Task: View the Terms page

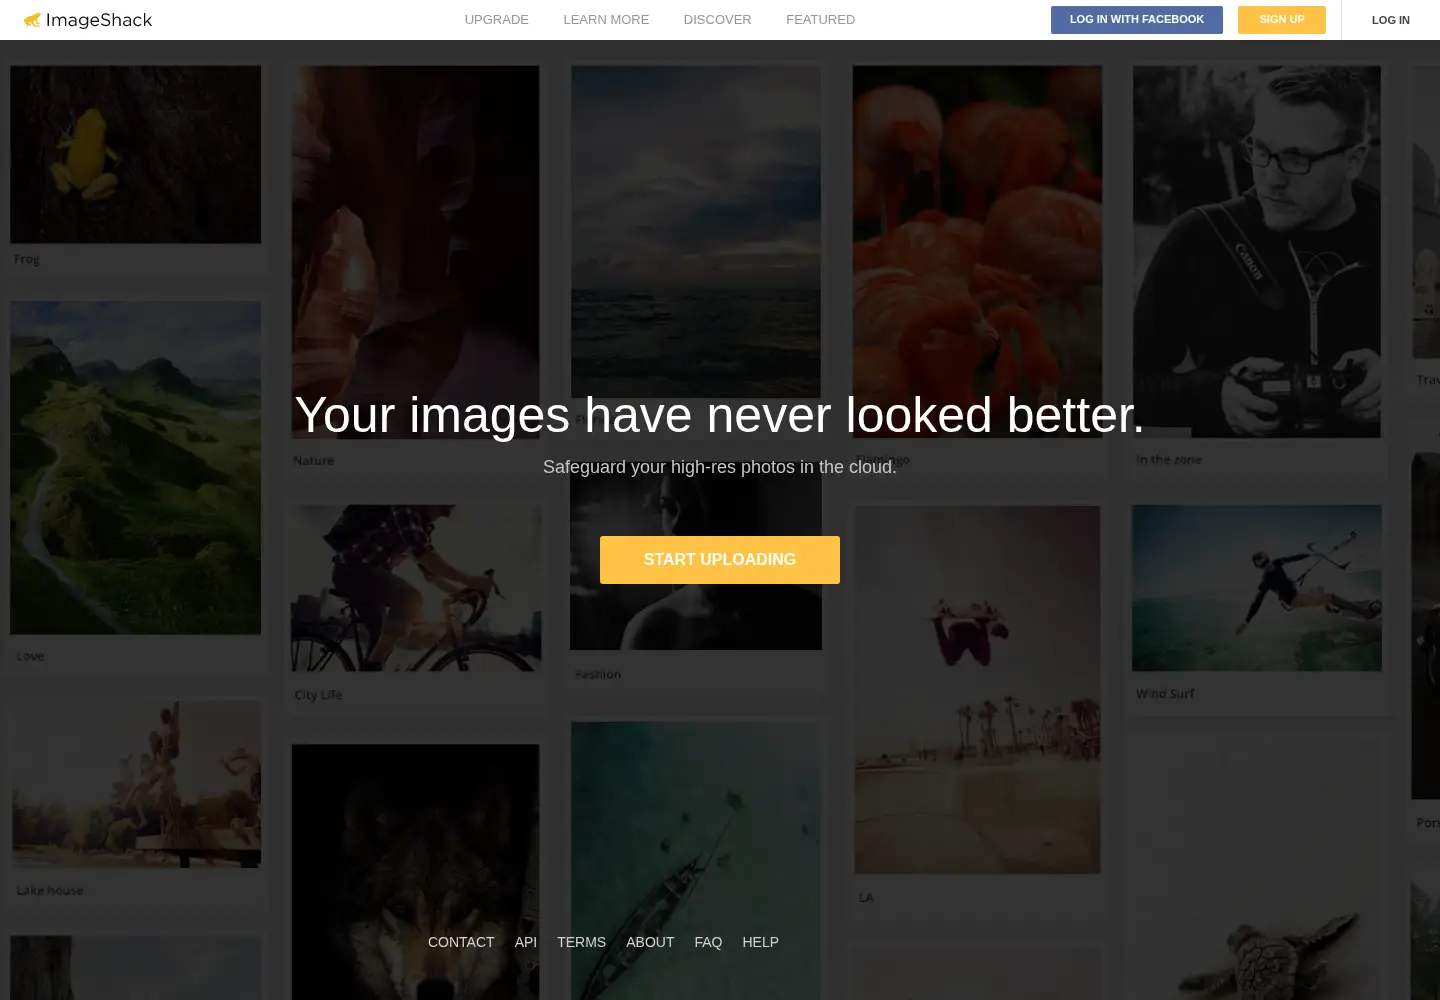Action: [581, 942]
